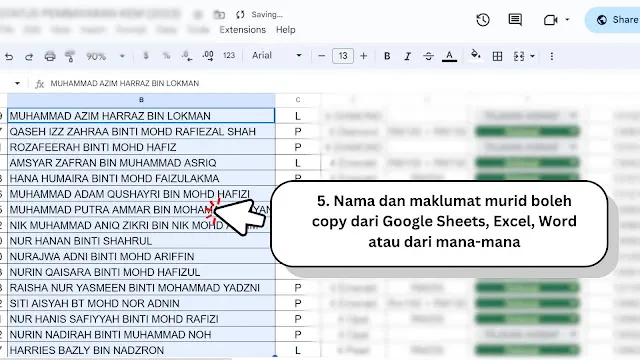The height and width of the screenshot is (360, 640).
Task: Click the formula bar text
Action: click(124, 83)
